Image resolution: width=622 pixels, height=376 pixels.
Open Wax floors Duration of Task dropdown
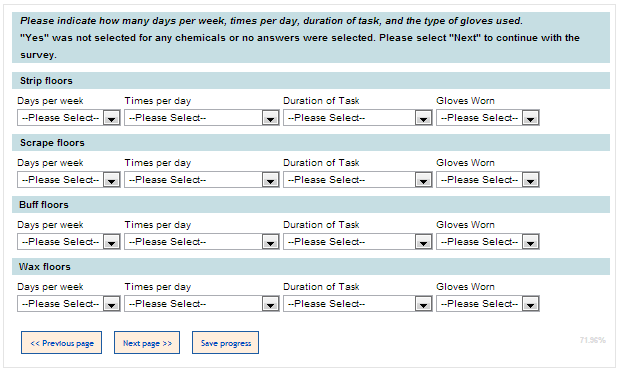(x=357, y=304)
